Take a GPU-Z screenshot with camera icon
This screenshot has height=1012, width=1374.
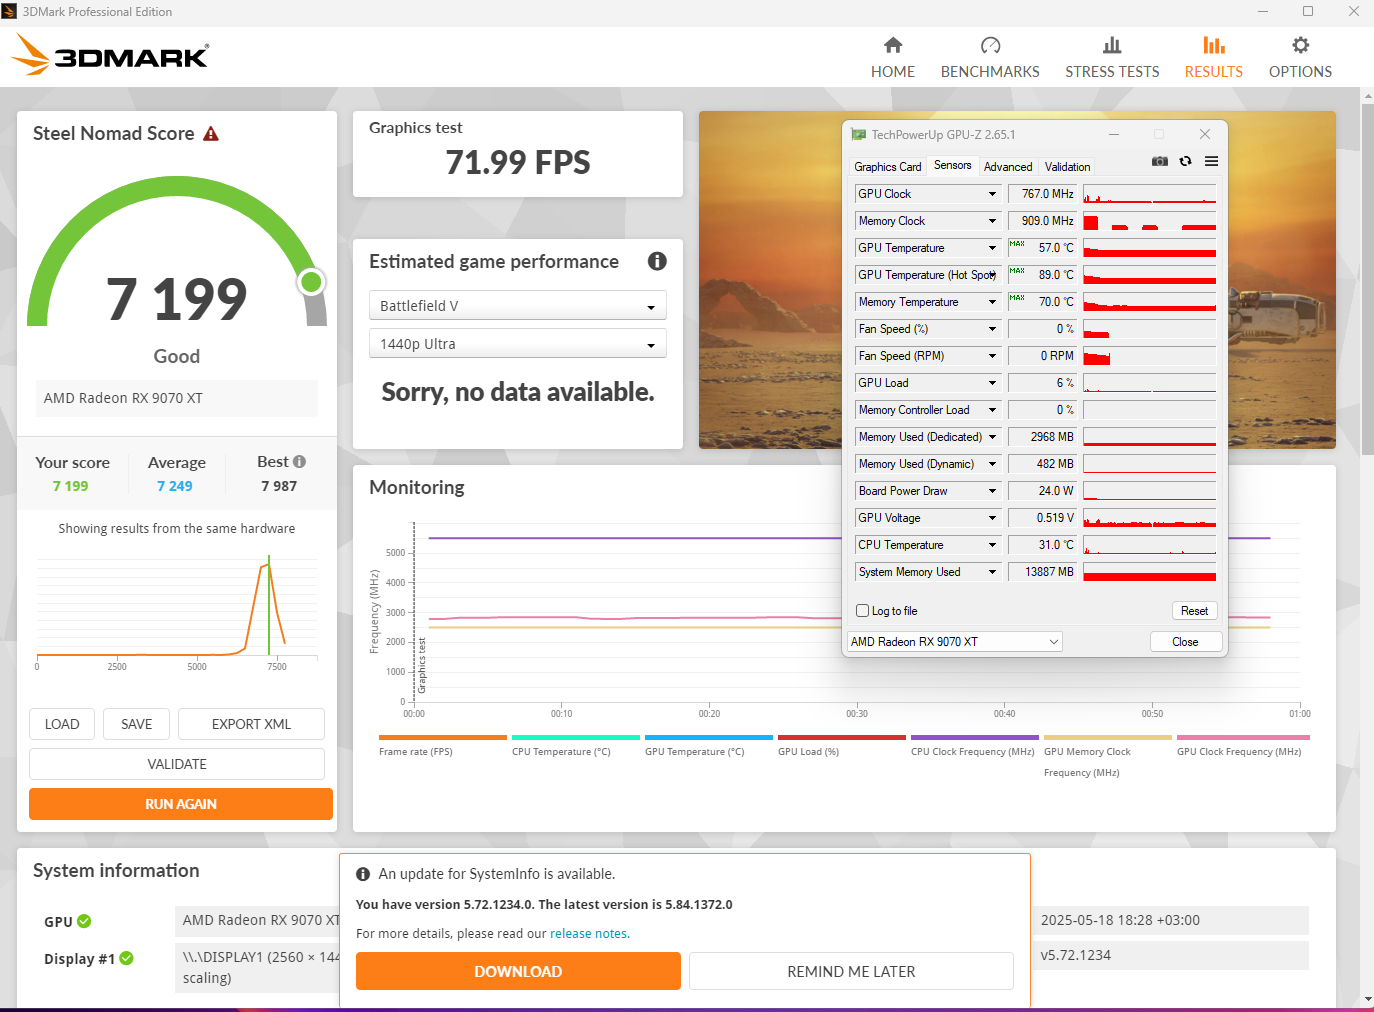pos(1160,161)
